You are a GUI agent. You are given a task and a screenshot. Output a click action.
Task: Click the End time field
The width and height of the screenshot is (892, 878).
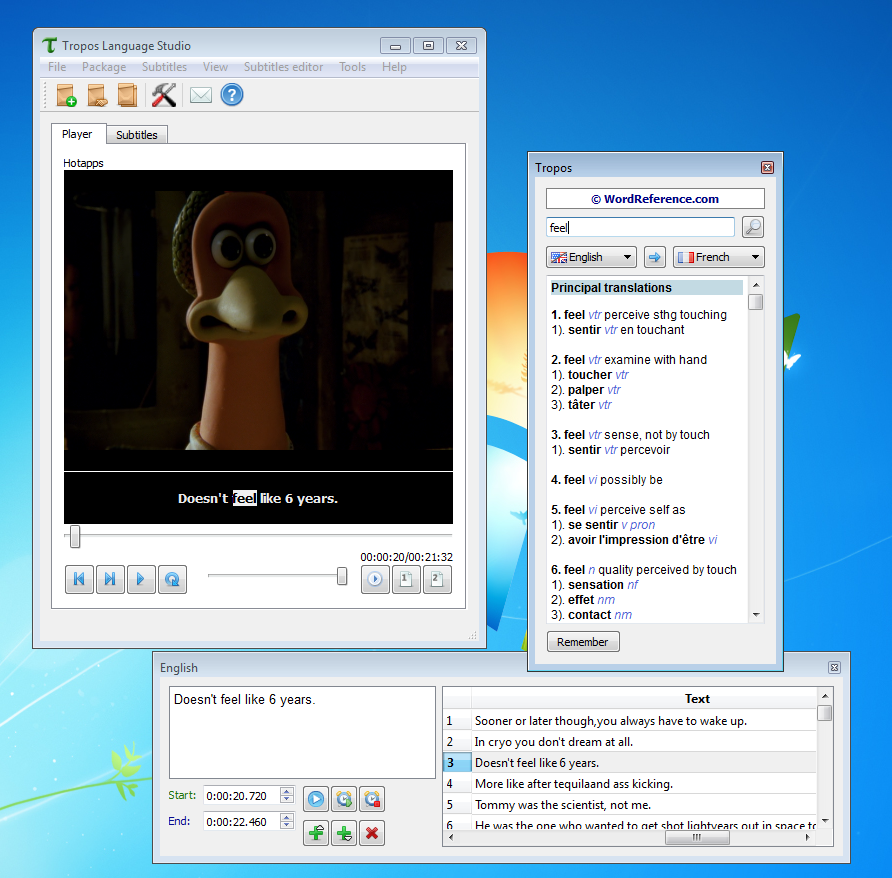pyautogui.click(x=242, y=822)
